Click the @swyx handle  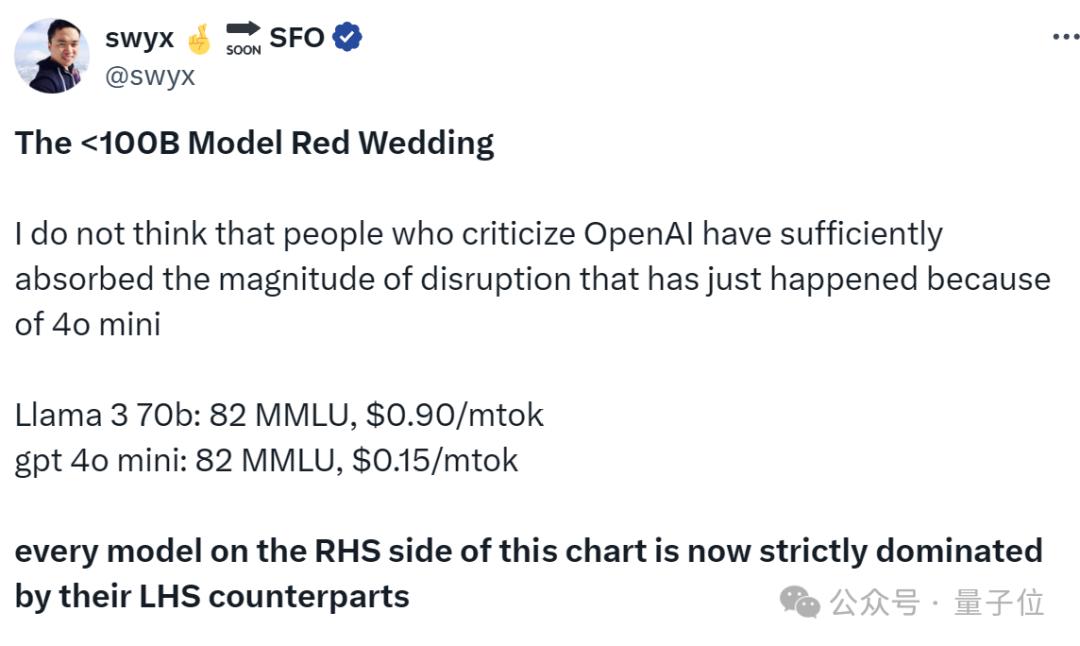pyautogui.click(x=149, y=76)
